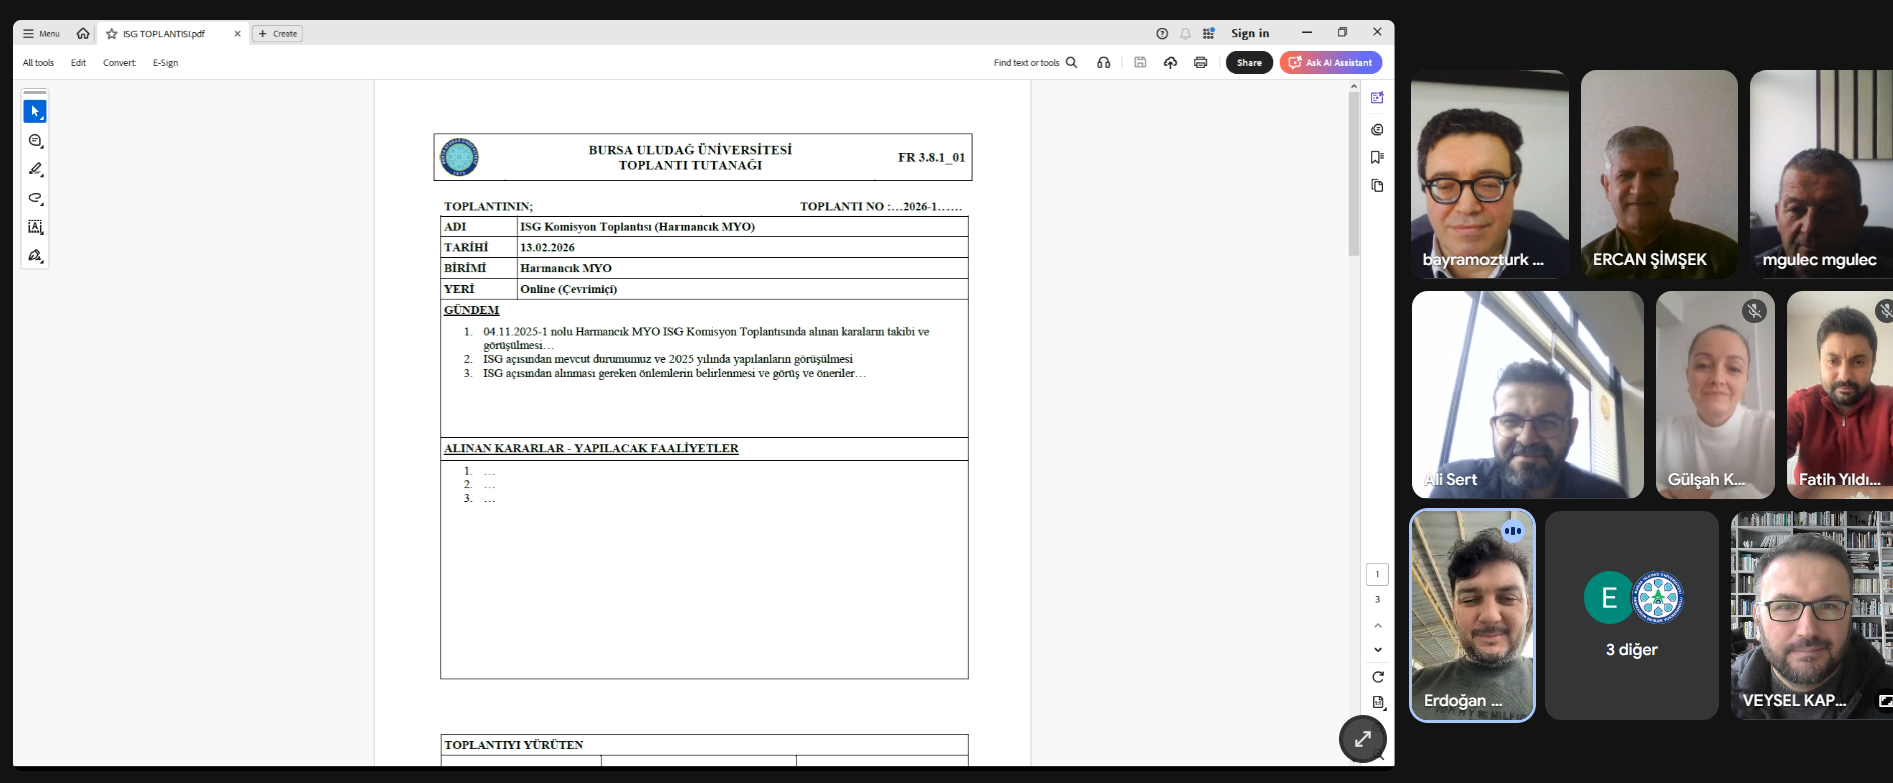Activate the add text box tool
1893x783 pixels.
pyautogui.click(x=35, y=227)
